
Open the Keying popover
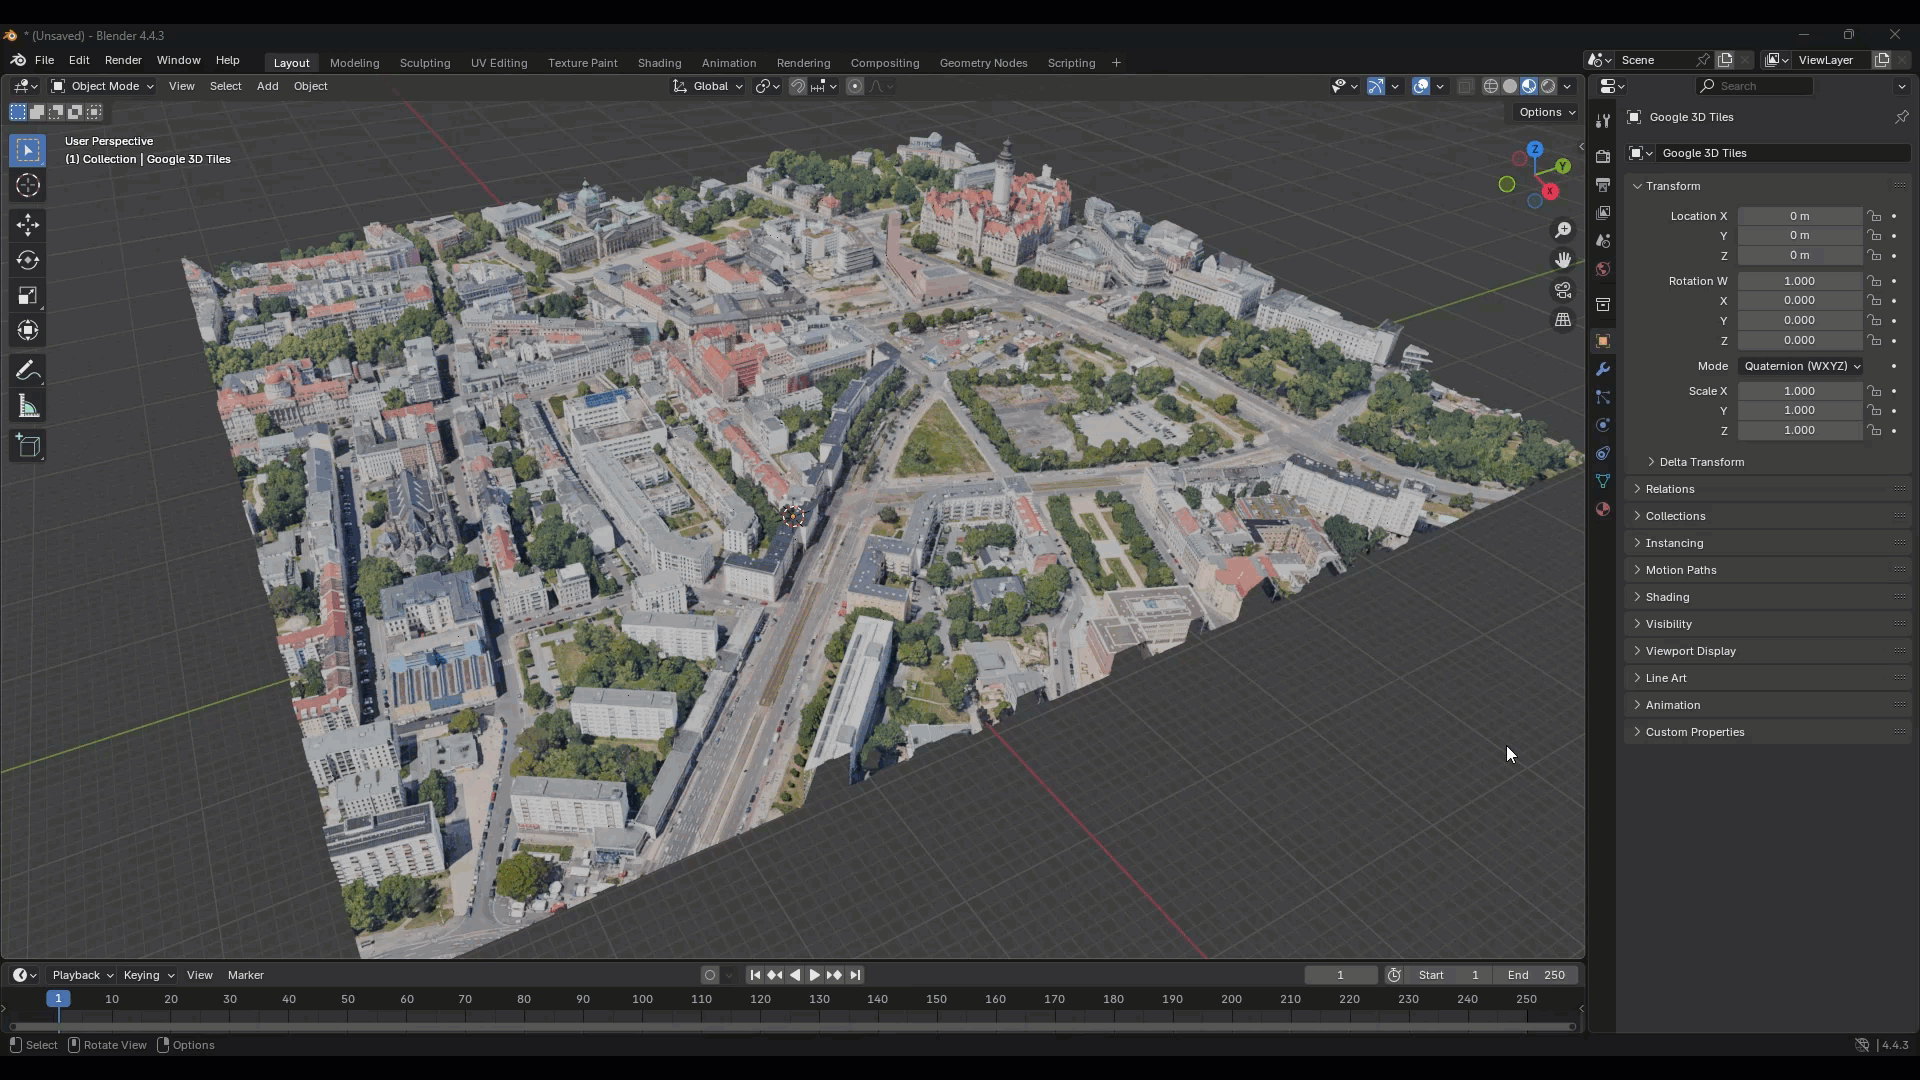(x=148, y=975)
